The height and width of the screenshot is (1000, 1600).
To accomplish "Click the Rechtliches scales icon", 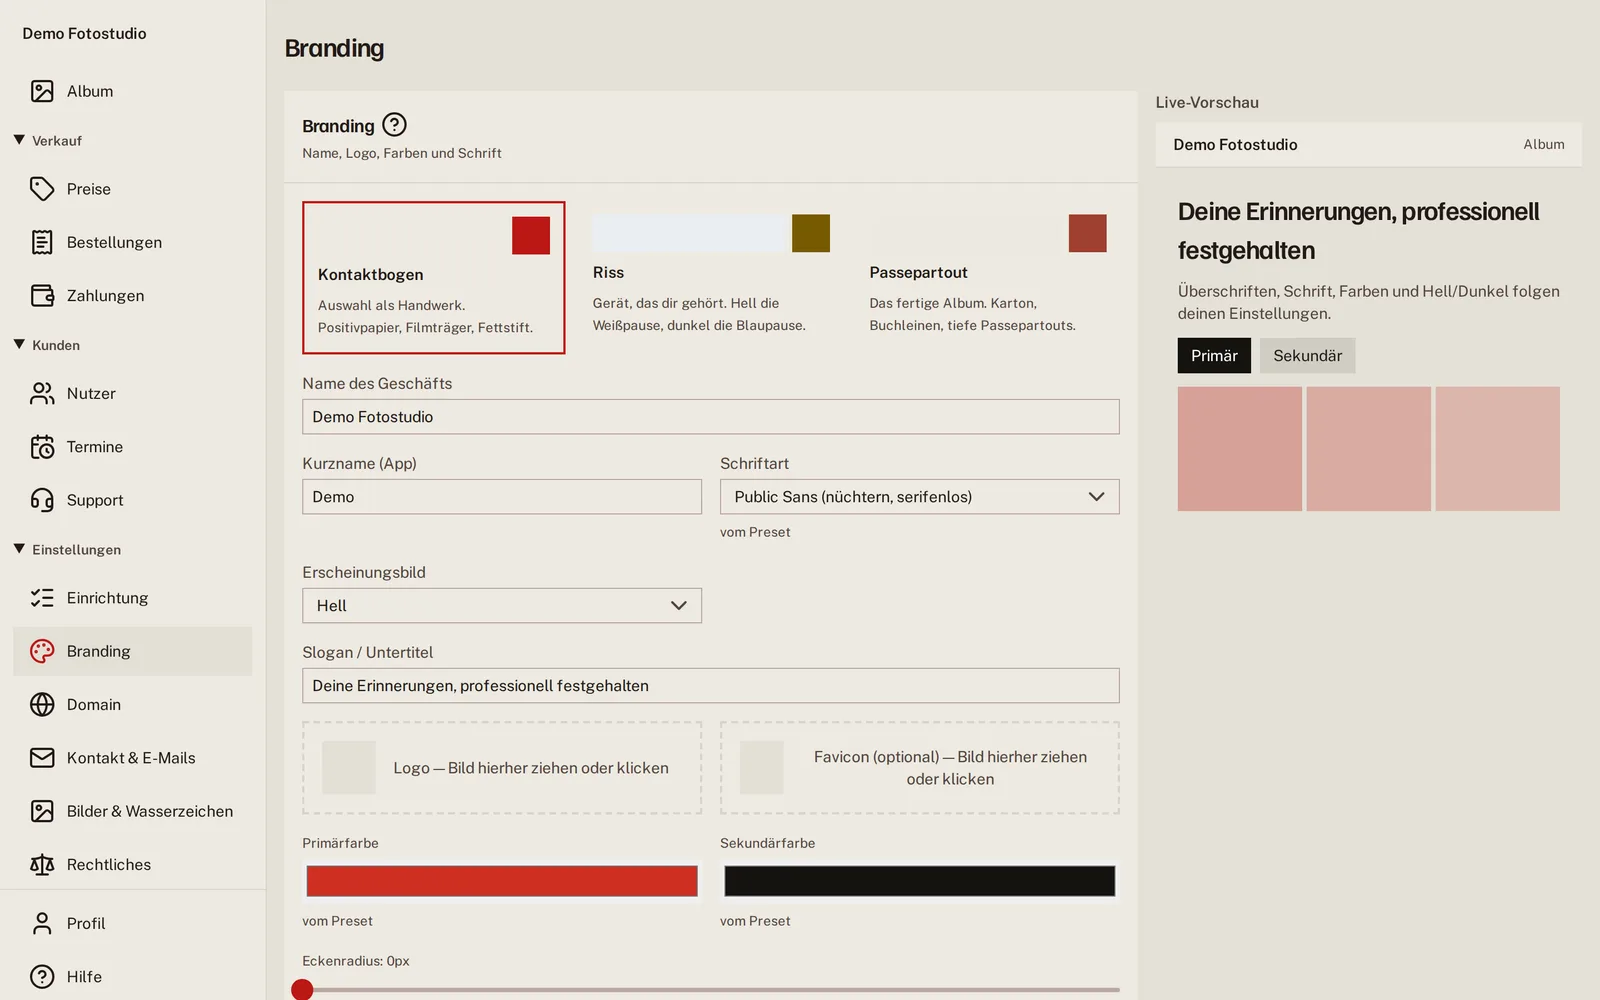I will coord(42,865).
